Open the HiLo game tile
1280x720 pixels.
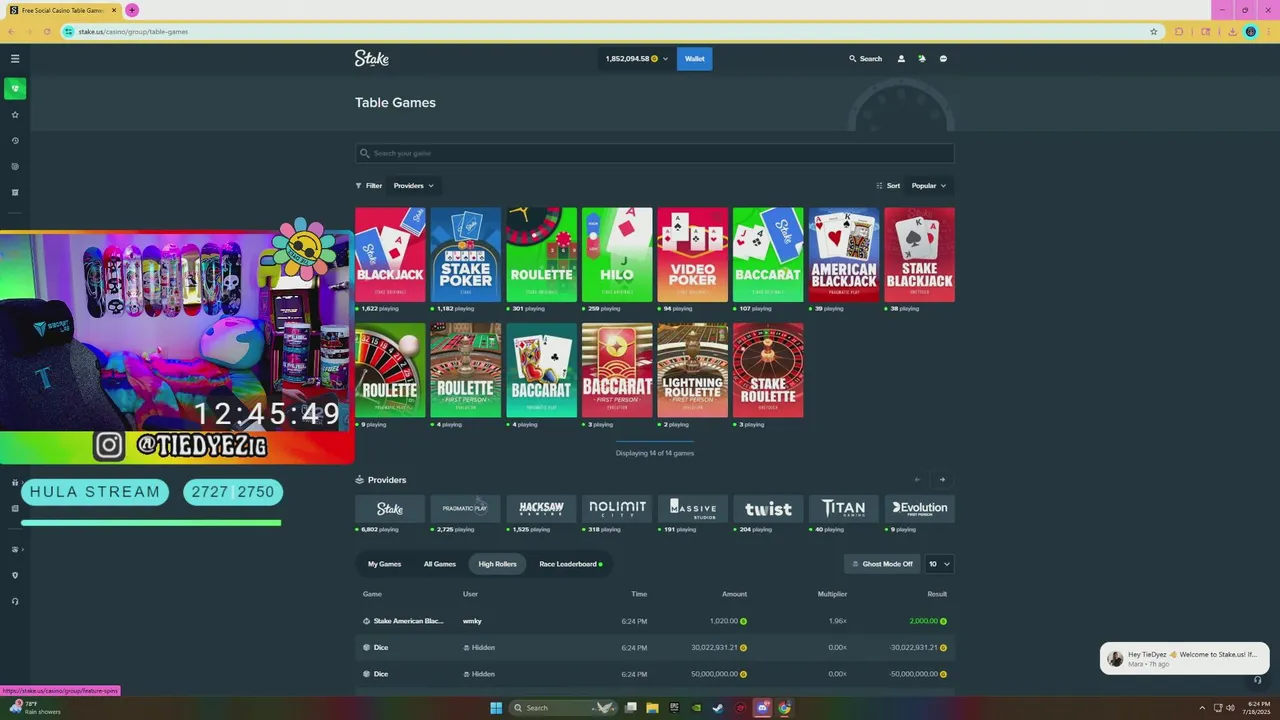[x=617, y=255]
